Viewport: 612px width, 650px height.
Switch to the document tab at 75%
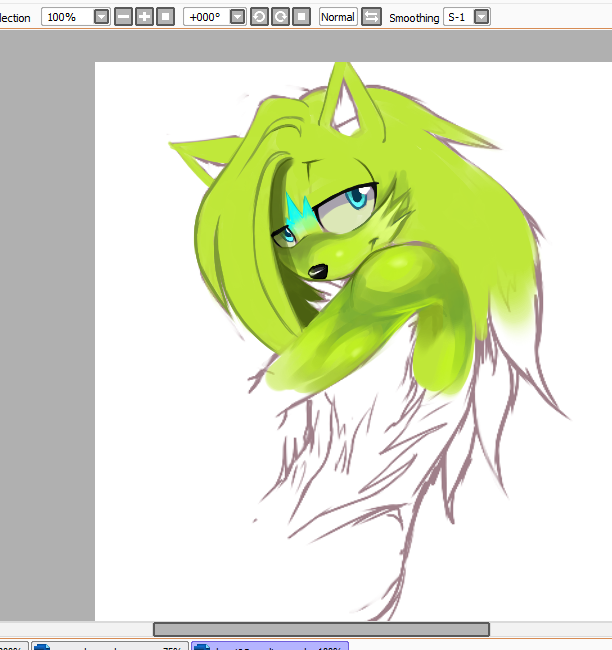pos(110,646)
